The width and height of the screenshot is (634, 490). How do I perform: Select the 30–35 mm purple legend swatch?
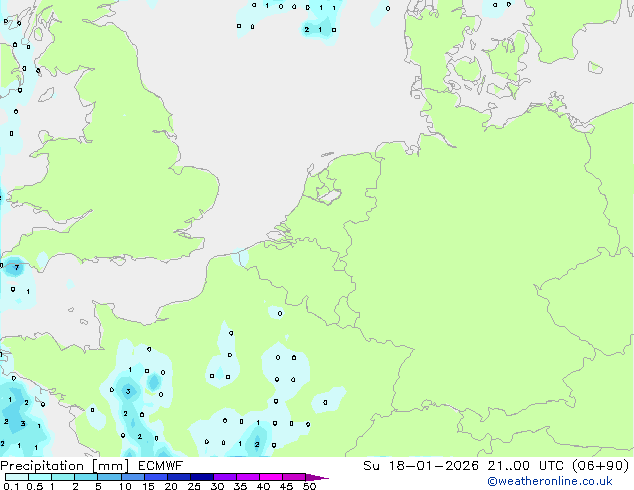[x=225, y=477]
